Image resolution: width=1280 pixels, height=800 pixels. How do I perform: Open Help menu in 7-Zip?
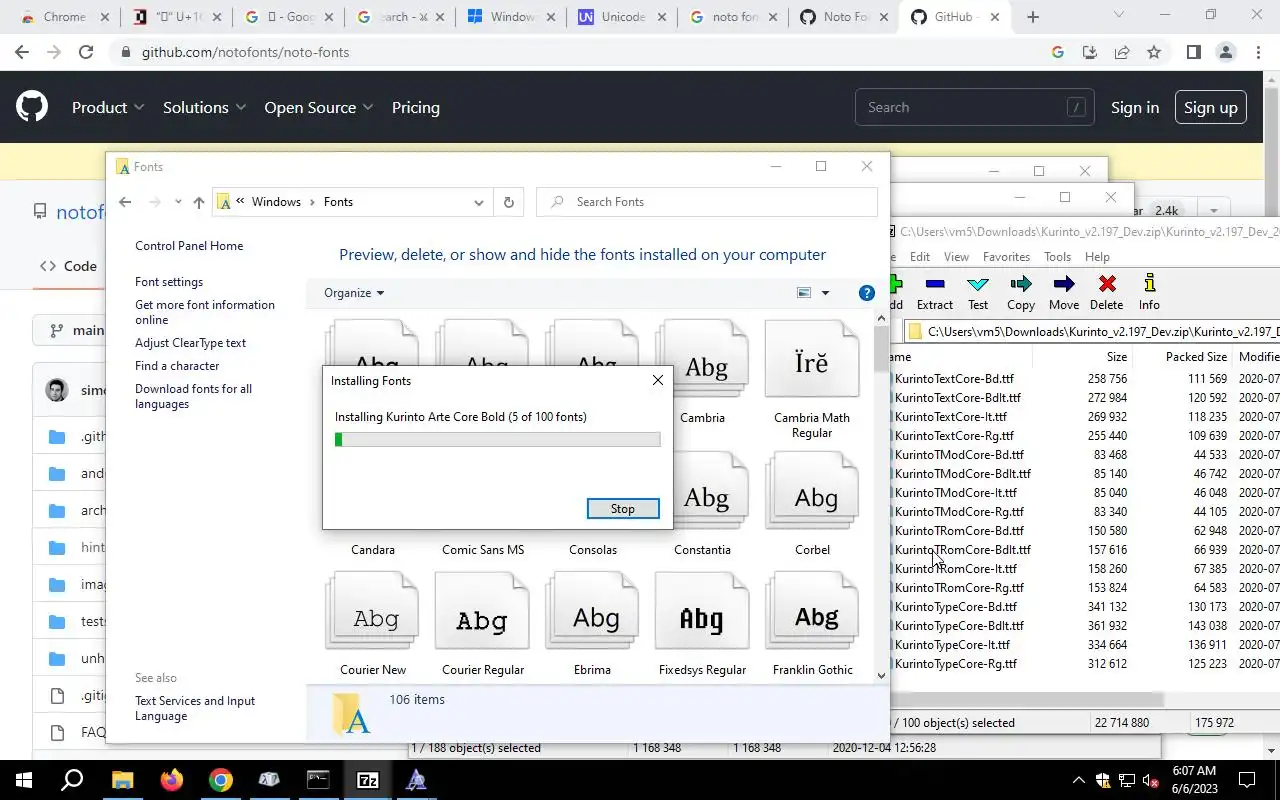click(1097, 257)
